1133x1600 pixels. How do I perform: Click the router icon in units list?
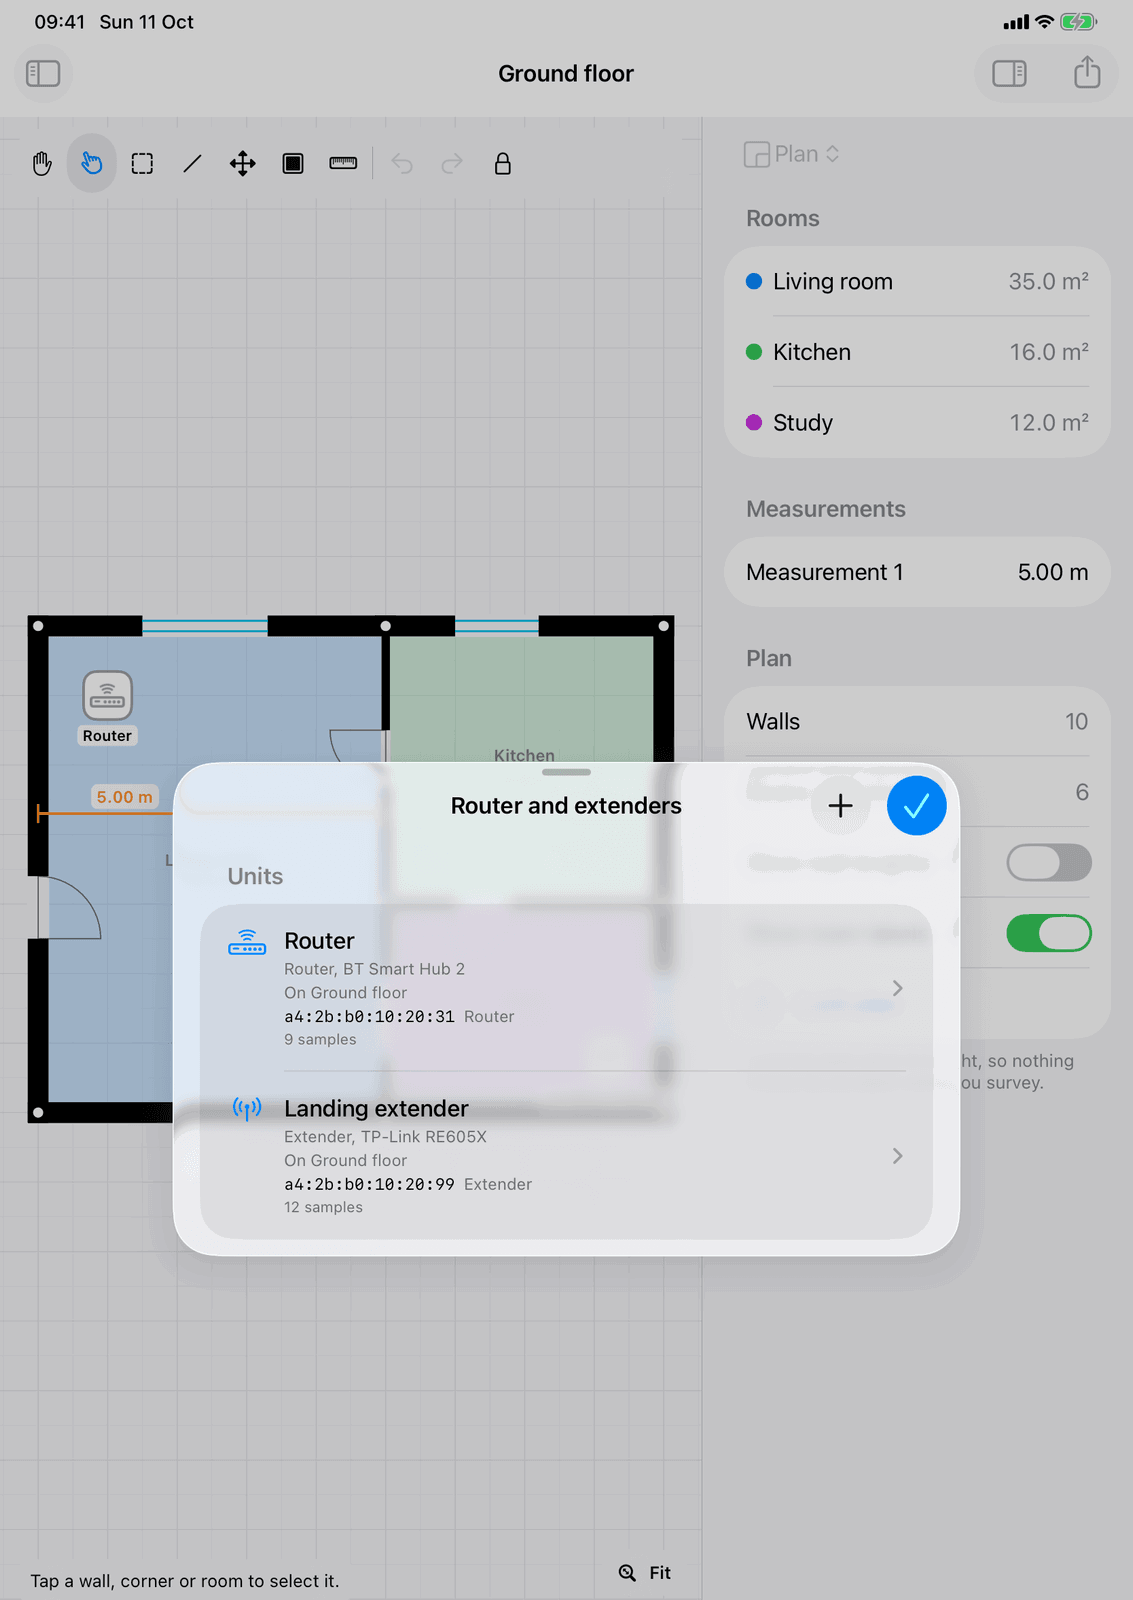point(247,943)
